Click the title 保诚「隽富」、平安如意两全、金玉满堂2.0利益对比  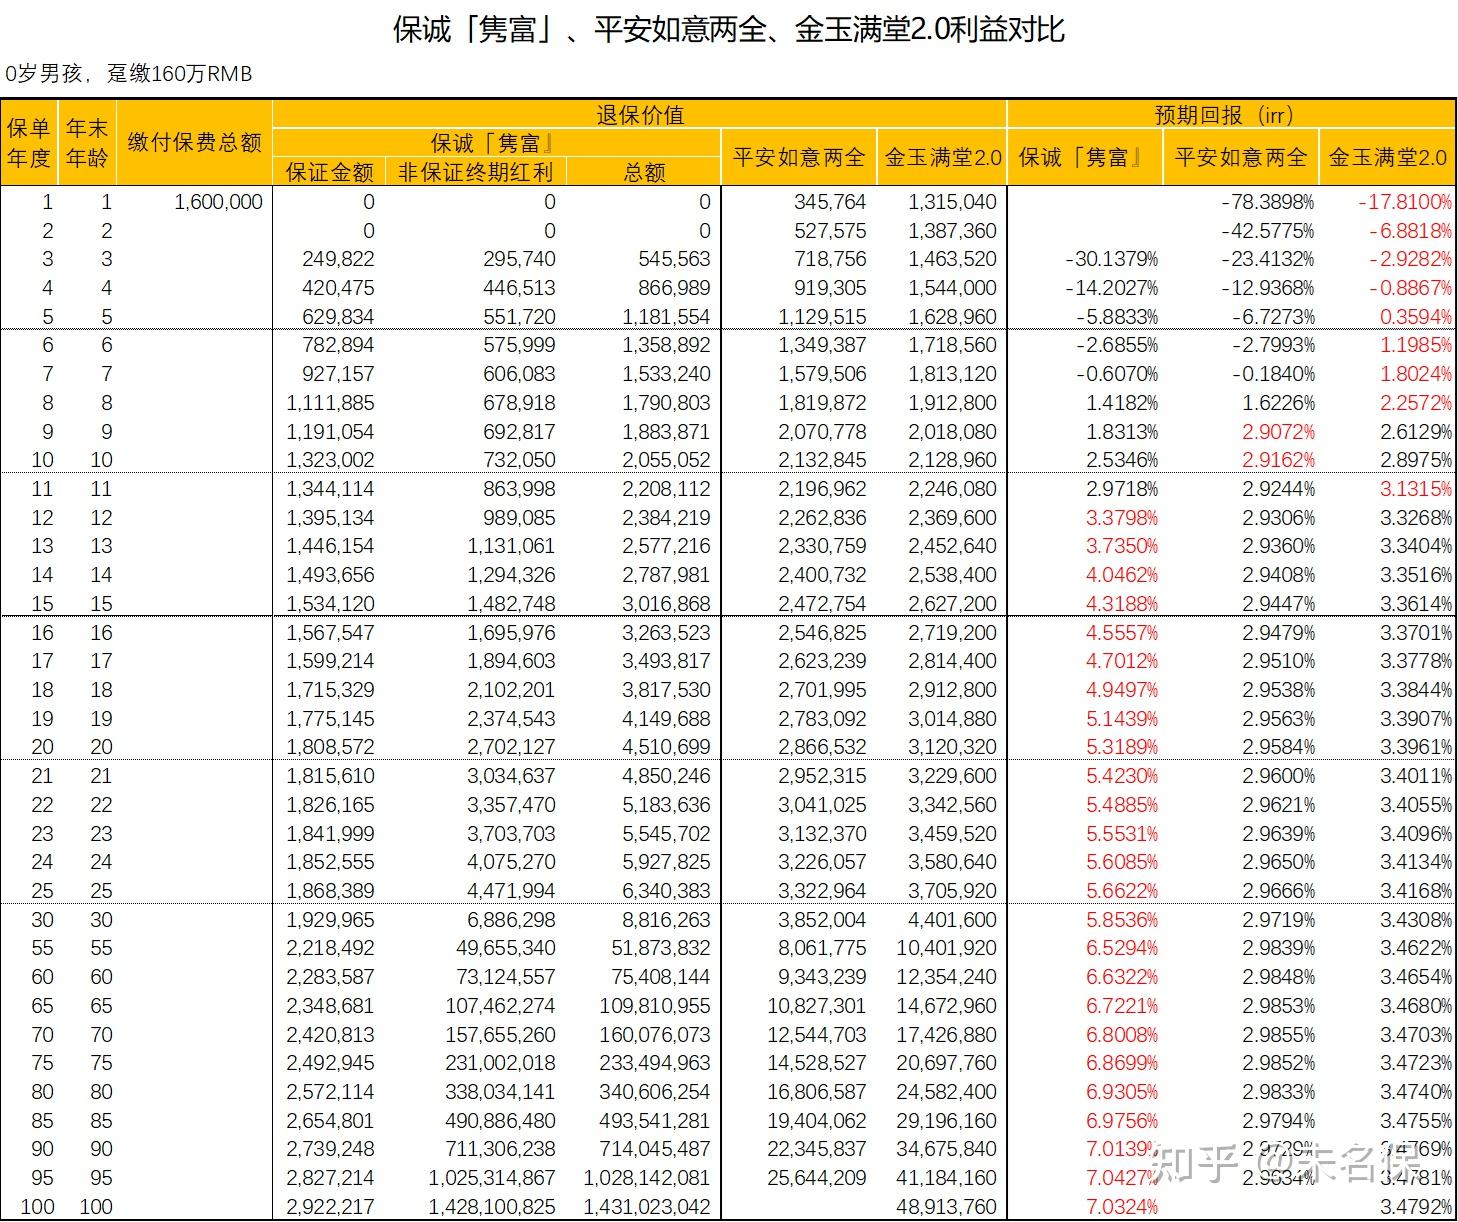click(729, 30)
